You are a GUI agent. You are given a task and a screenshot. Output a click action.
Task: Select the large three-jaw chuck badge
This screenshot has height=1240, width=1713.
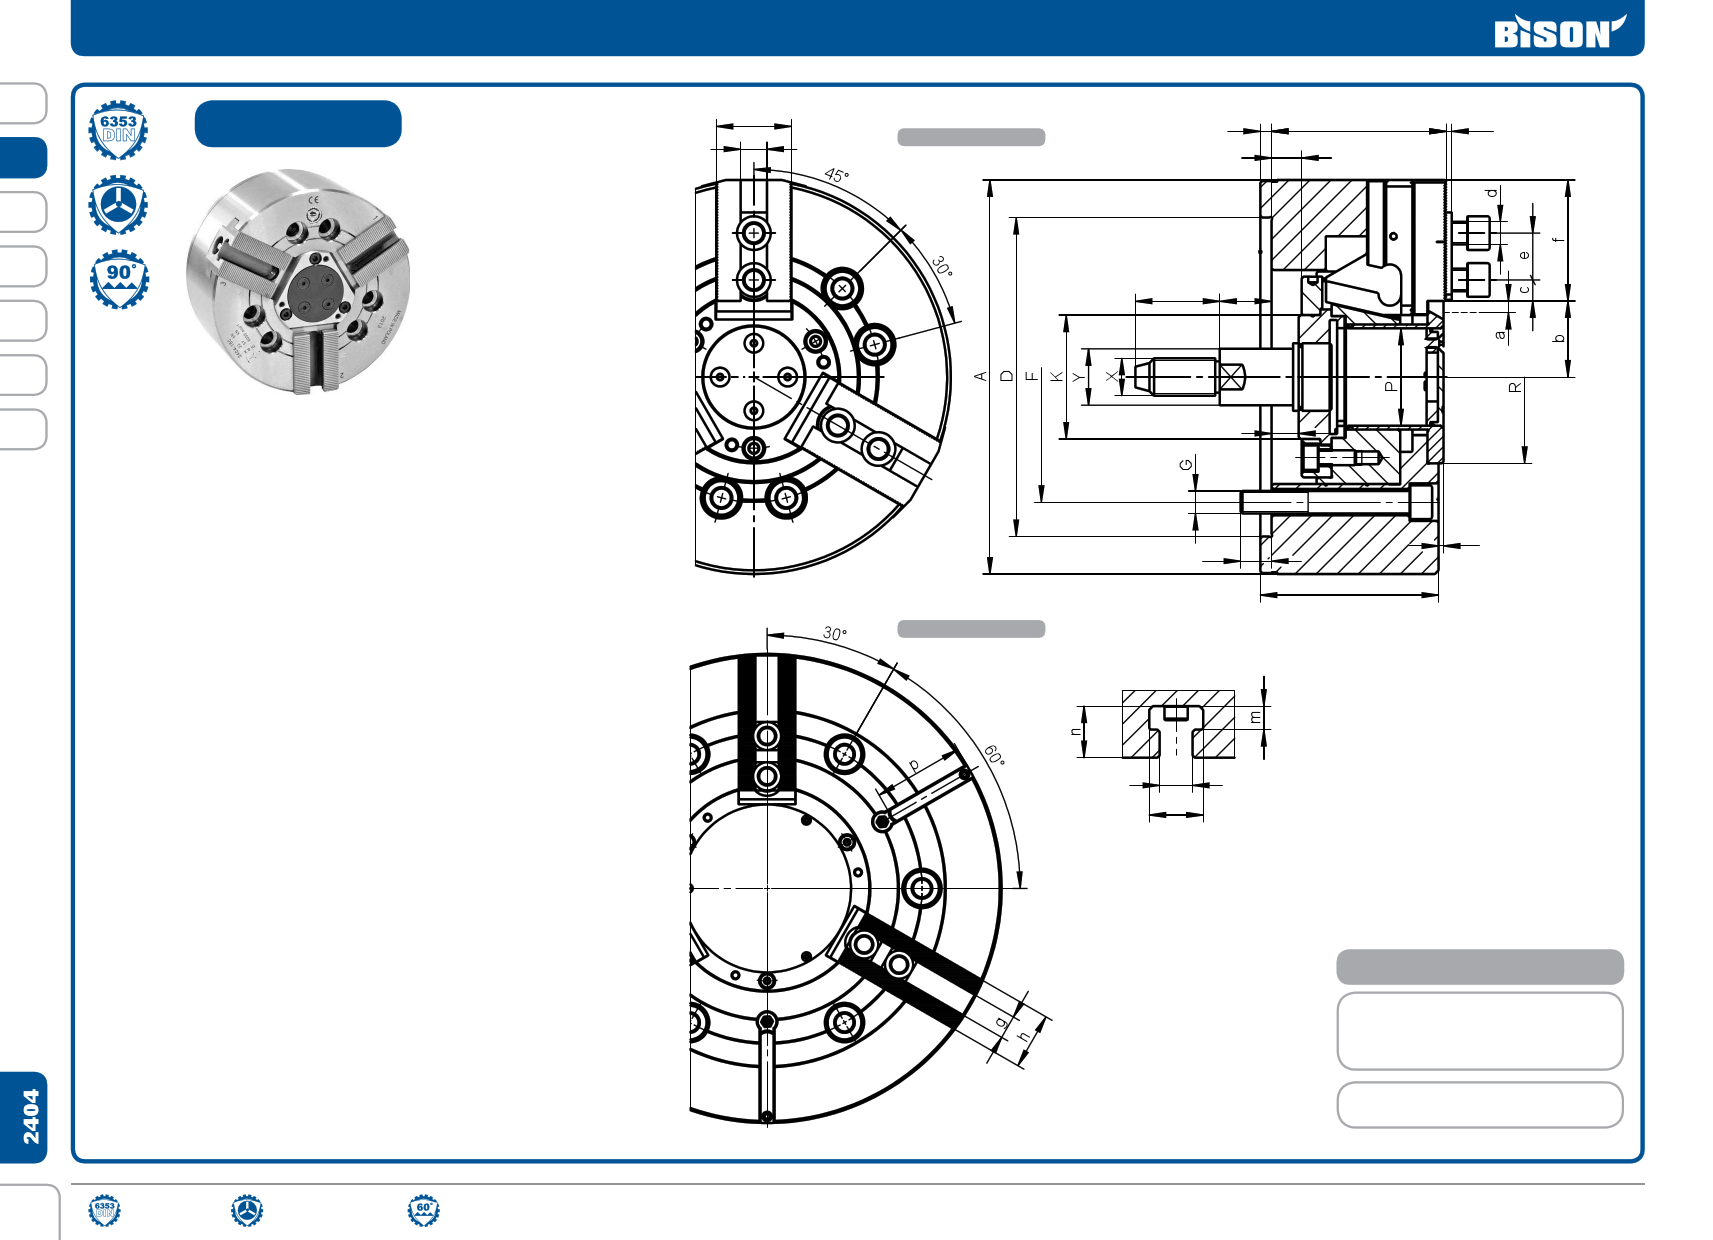118,205
